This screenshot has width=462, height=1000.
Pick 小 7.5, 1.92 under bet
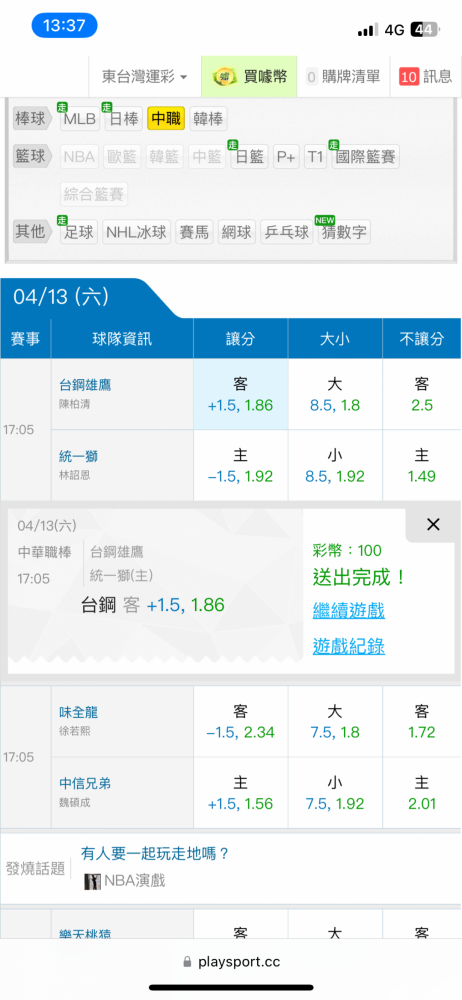coord(335,793)
